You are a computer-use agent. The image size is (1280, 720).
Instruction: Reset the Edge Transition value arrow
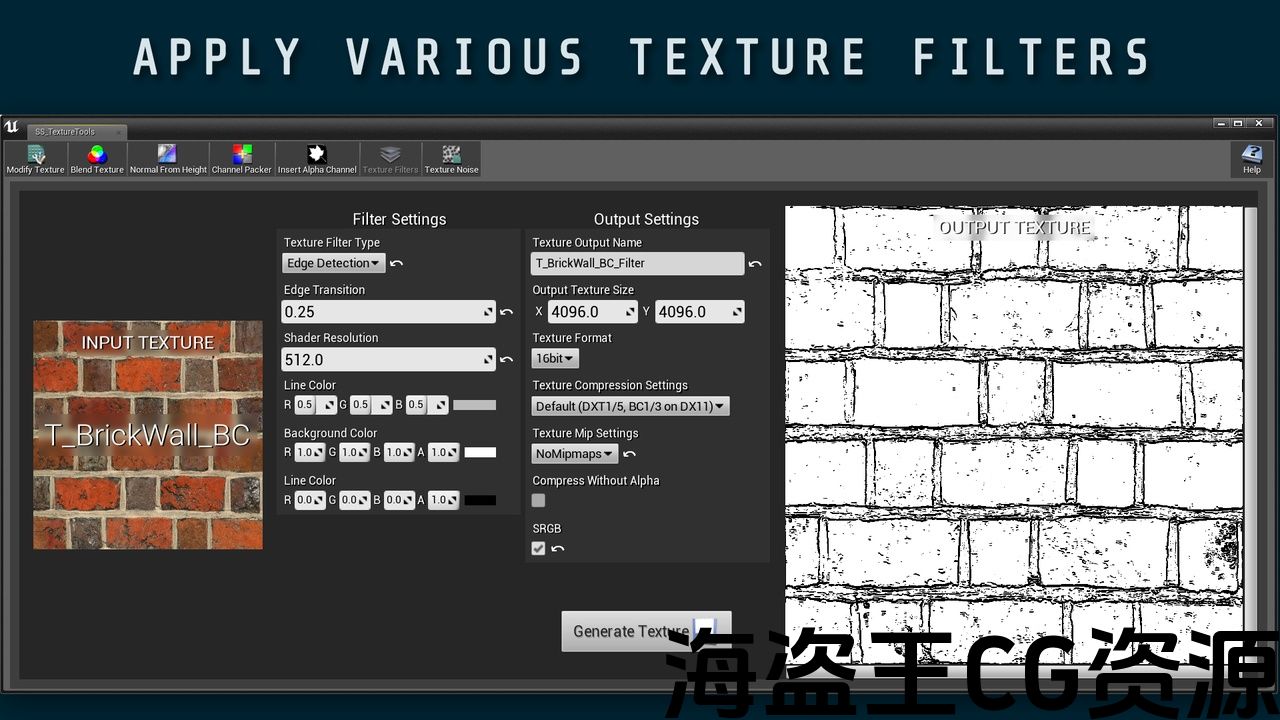point(507,312)
